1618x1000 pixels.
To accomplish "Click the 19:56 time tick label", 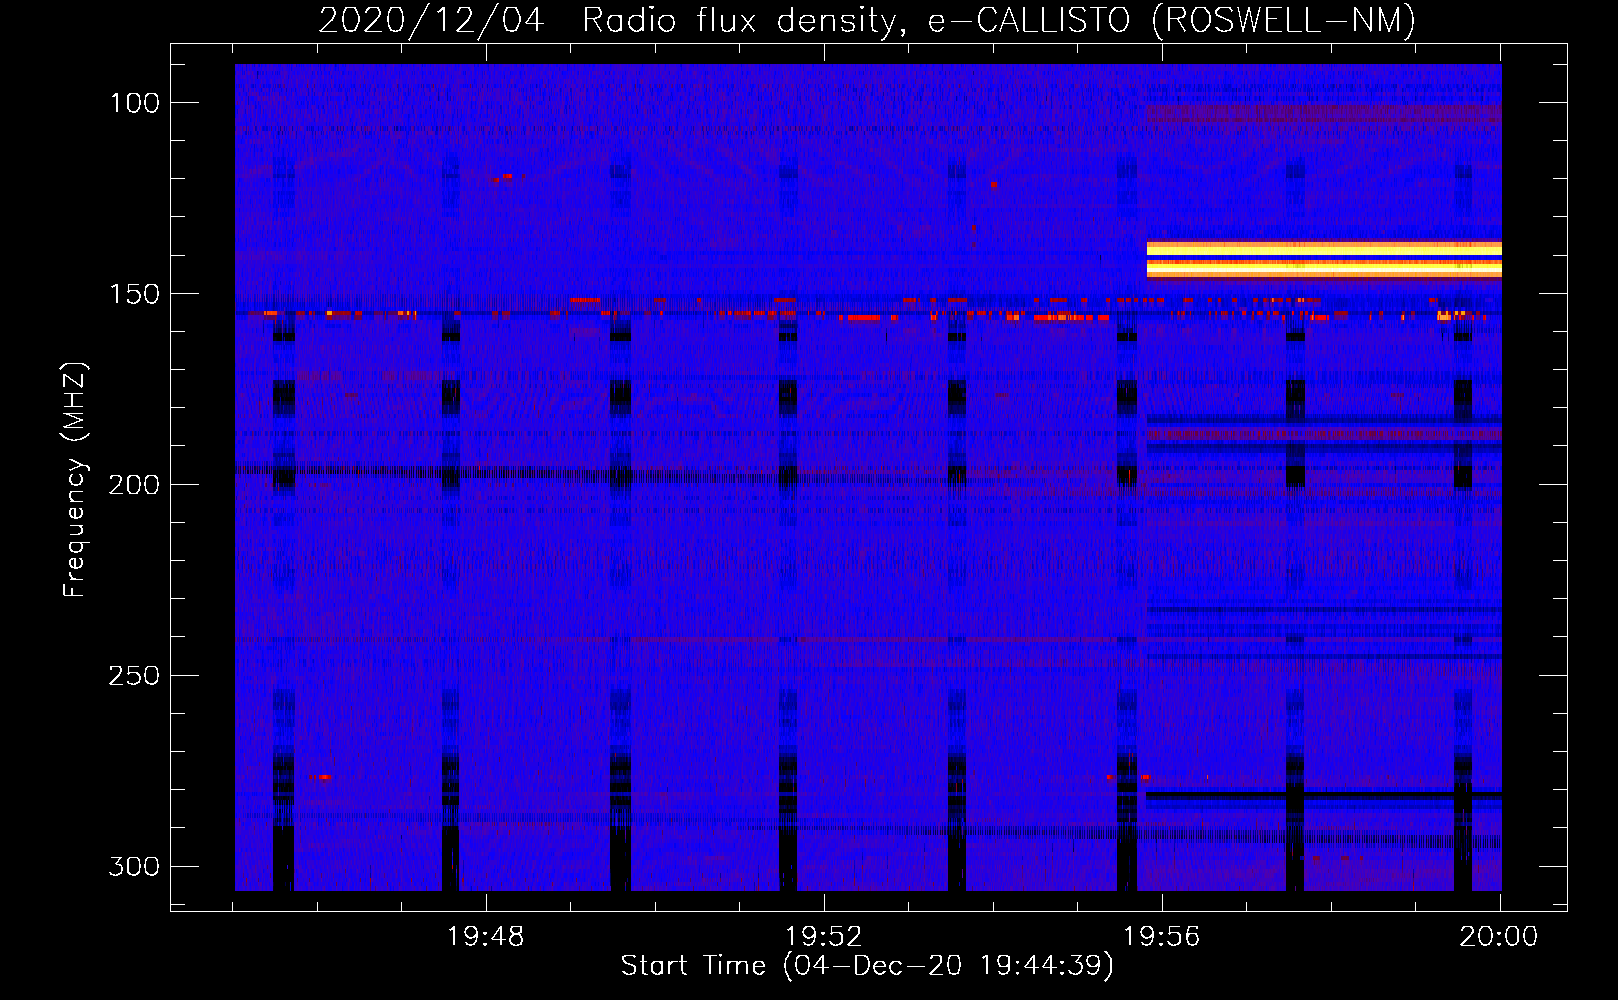I will click(x=1162, y=937).
